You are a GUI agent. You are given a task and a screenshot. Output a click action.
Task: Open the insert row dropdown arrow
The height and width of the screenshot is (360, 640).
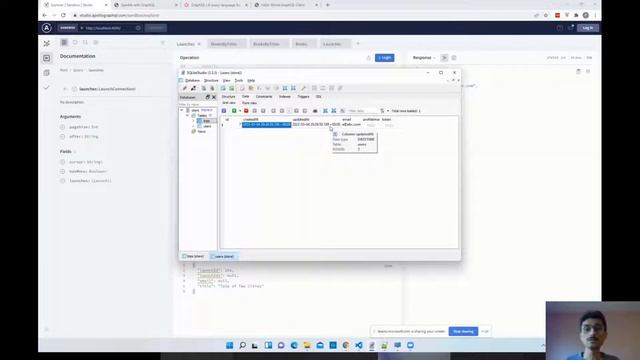click(240, 111)
